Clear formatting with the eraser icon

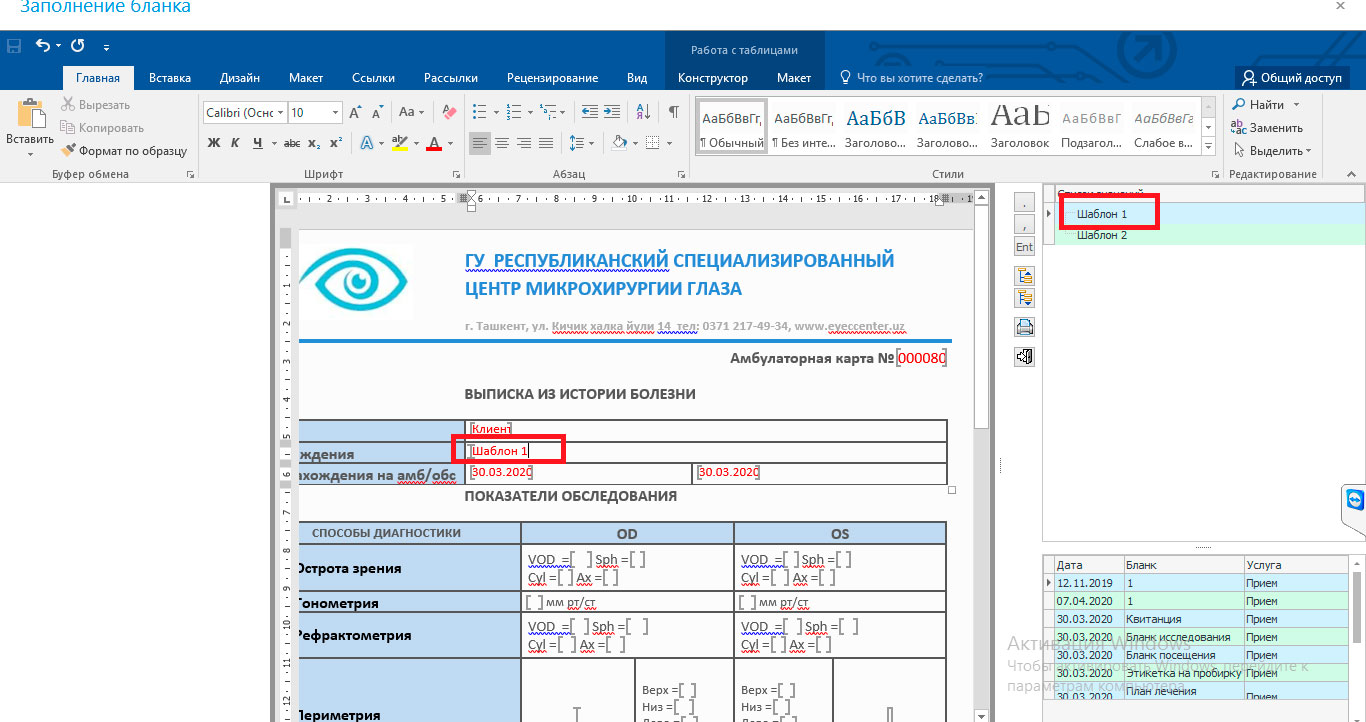tap(449, 113)
